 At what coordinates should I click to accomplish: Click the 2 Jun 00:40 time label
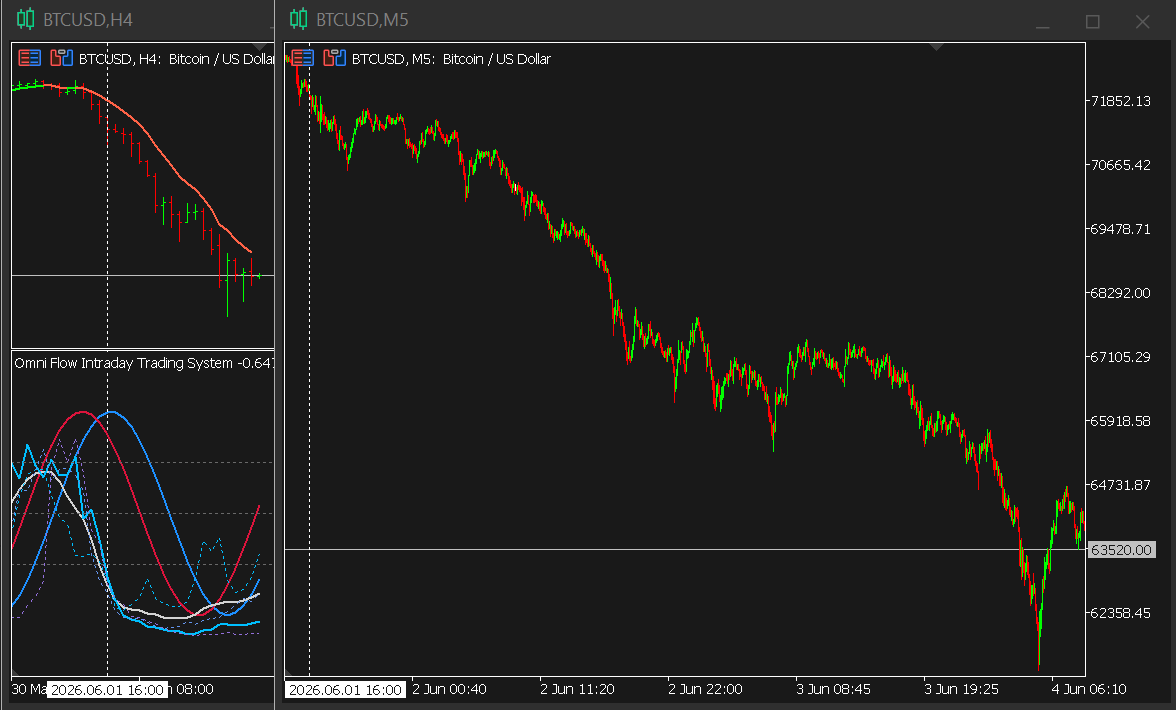tap(449, 689)
